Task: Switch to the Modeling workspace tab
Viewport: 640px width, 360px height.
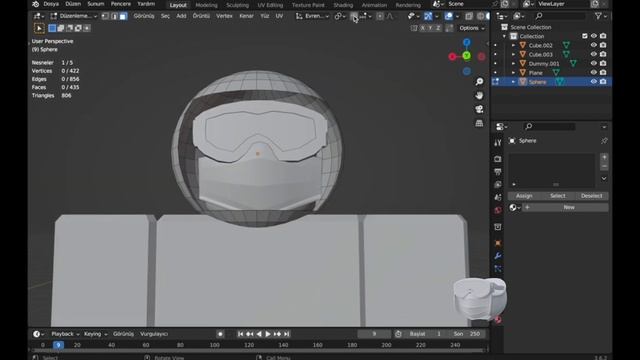Action: click(x=206, y=5)
